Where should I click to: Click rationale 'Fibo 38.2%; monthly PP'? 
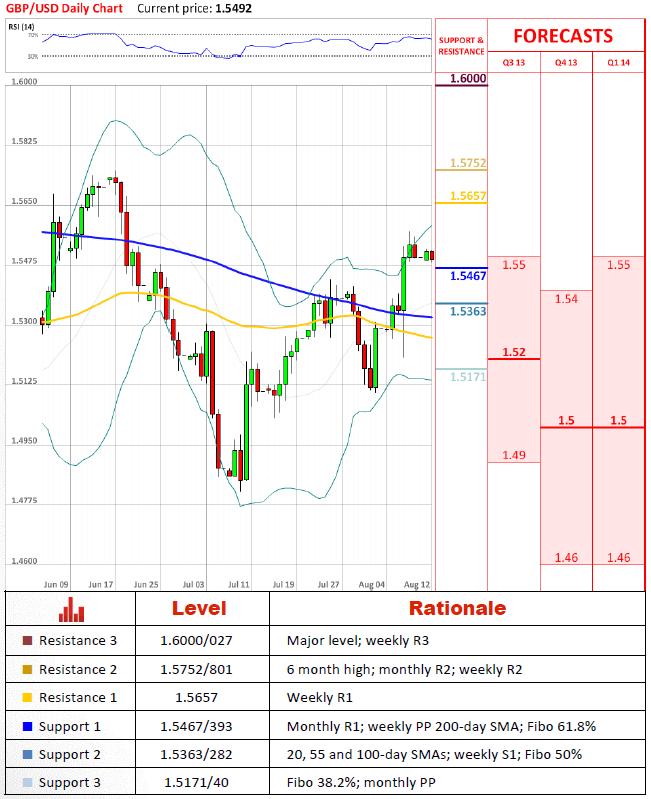361,783
